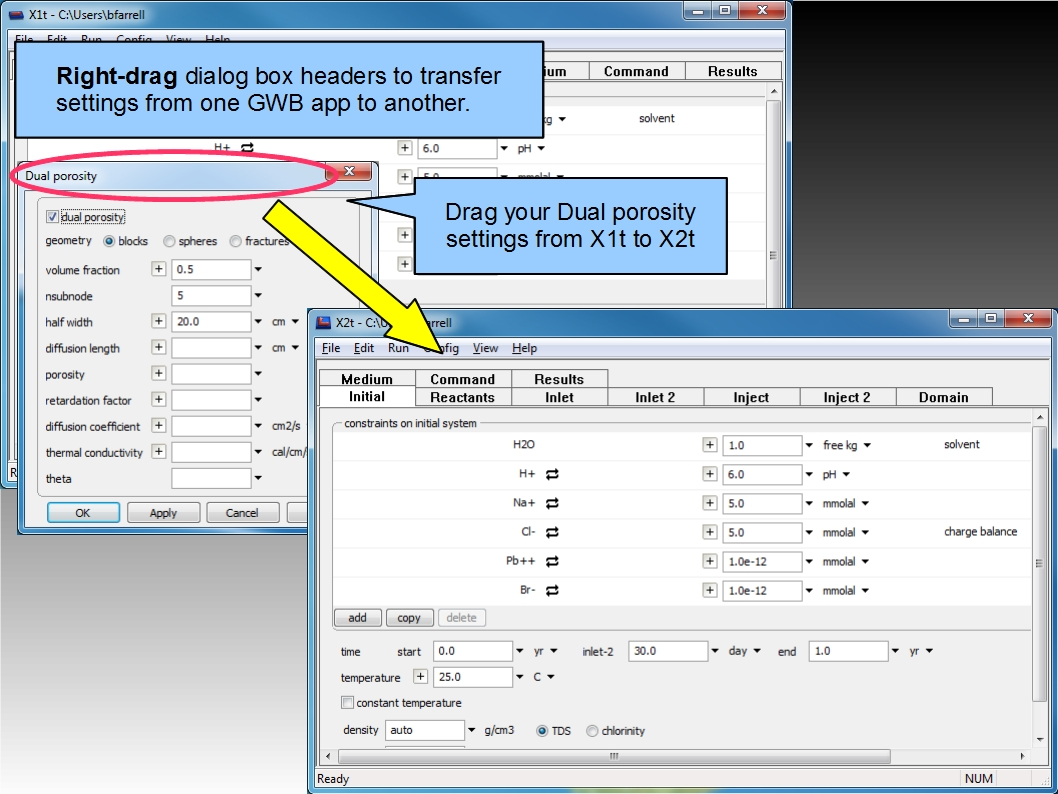Click the plus button for Pb++ row in X2t

709,561
